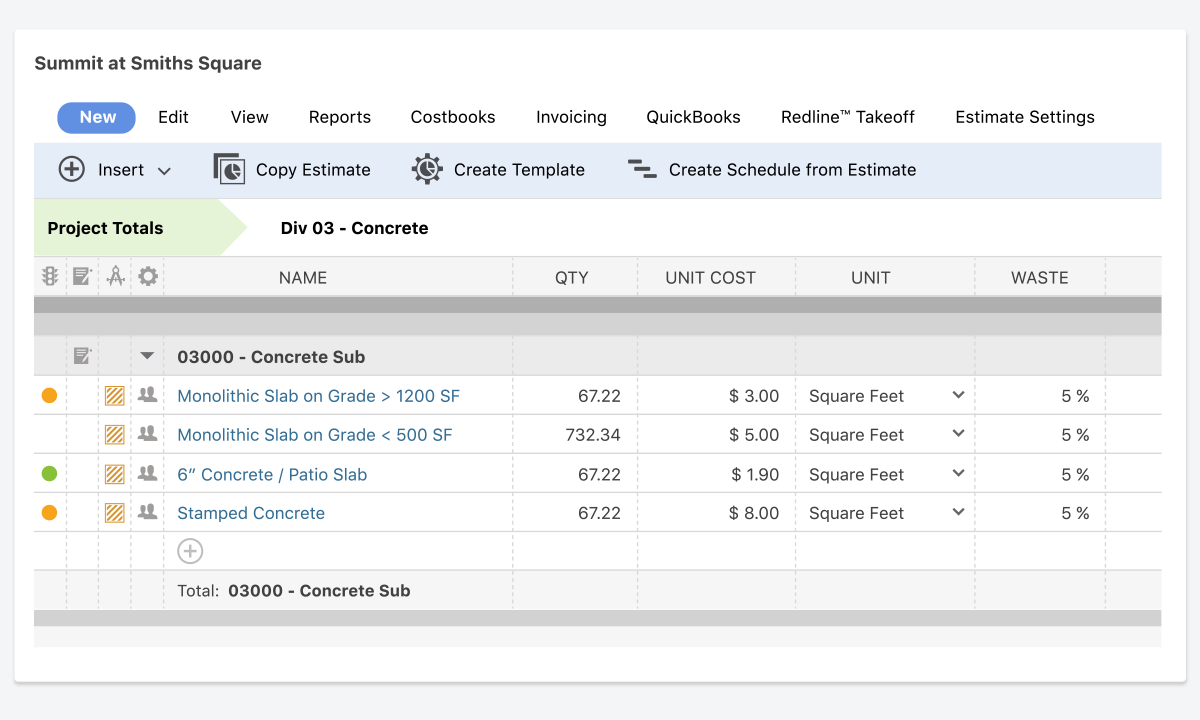Screen dimensions: 1200x720
Task: Click the green status dot for Patio Slab
Action: pyautogui.click(x=49, y=474)
